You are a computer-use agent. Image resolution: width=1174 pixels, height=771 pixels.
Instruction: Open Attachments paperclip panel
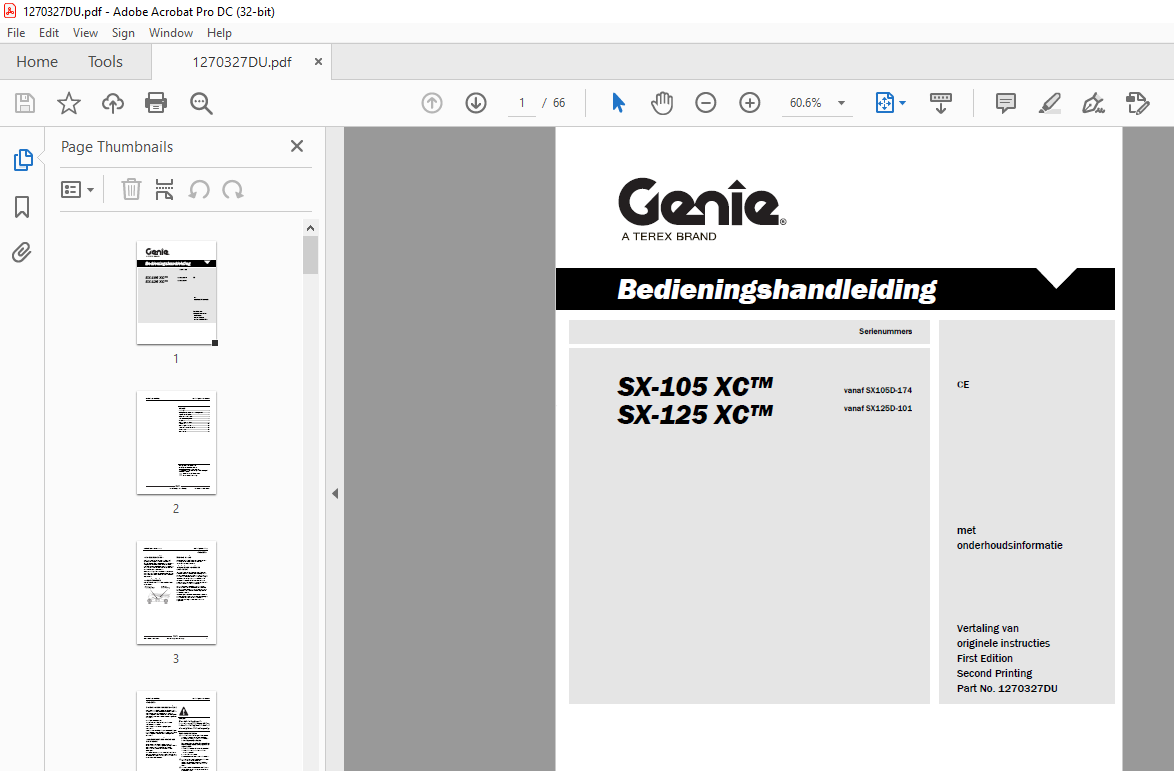click(x=22, y=253)
